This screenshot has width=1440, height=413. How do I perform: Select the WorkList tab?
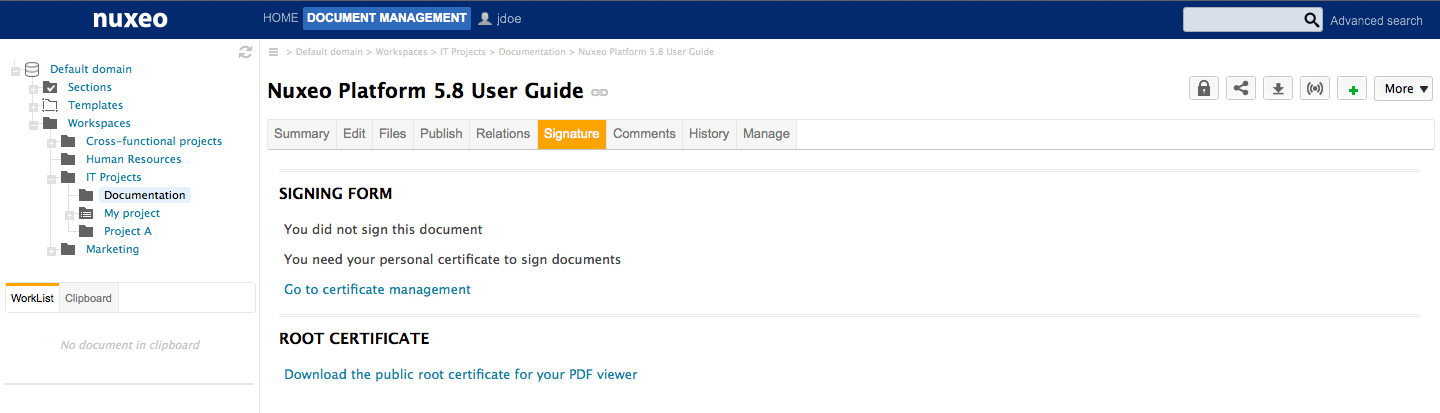[32, 298]
